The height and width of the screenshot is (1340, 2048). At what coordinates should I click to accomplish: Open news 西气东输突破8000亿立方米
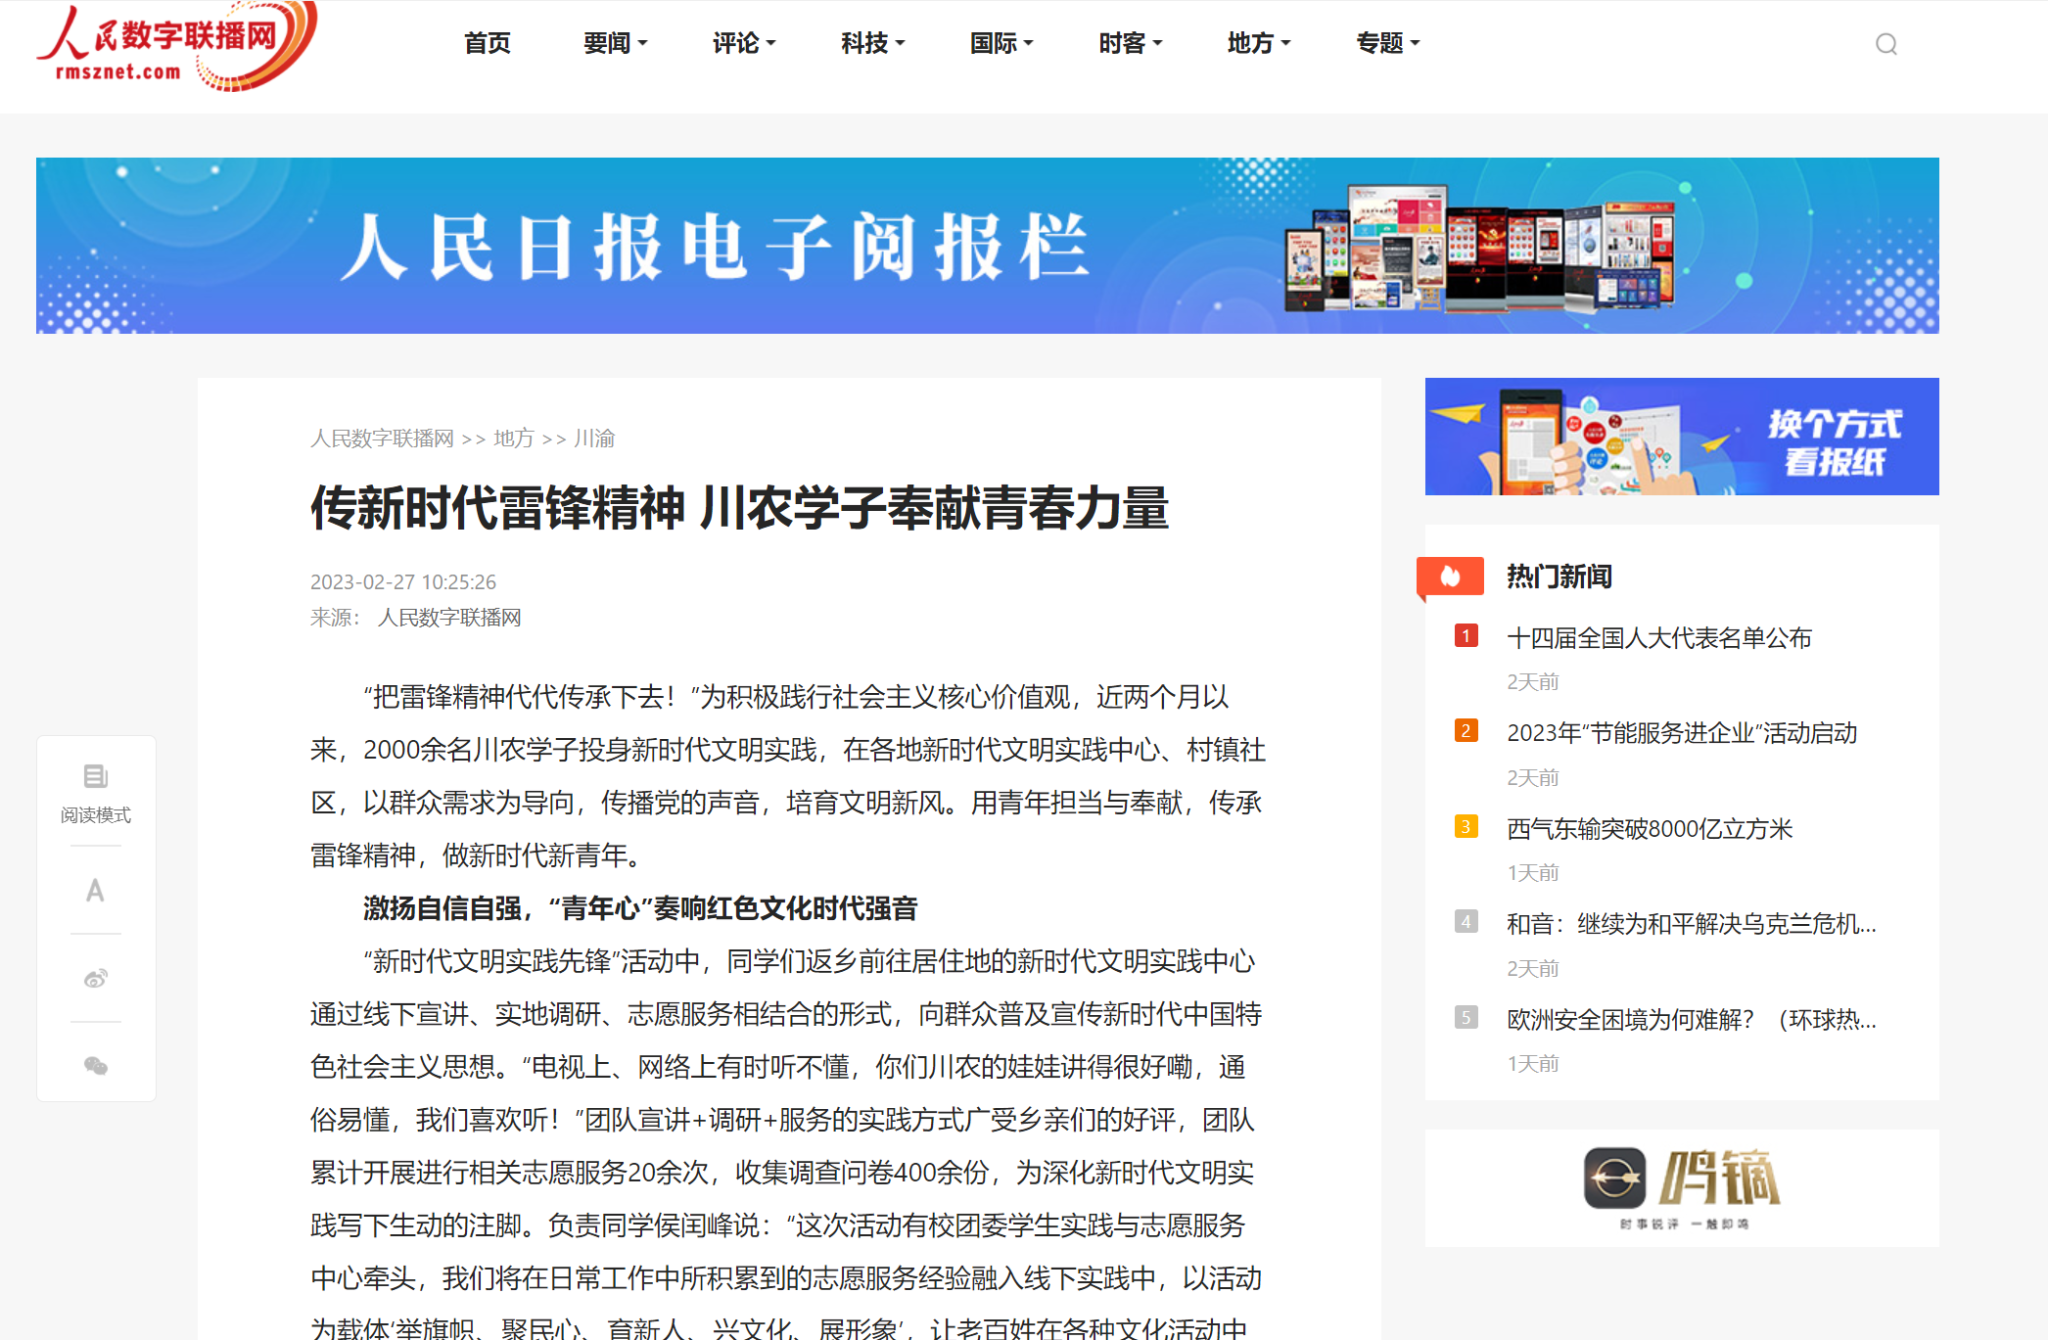click(x=1649, y=829)
